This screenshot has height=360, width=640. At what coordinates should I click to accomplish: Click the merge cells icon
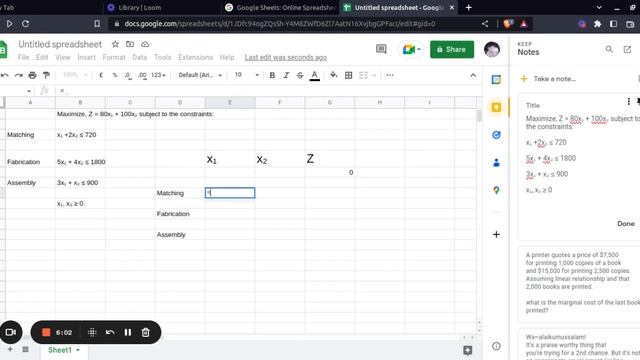[x=363, y=75]
